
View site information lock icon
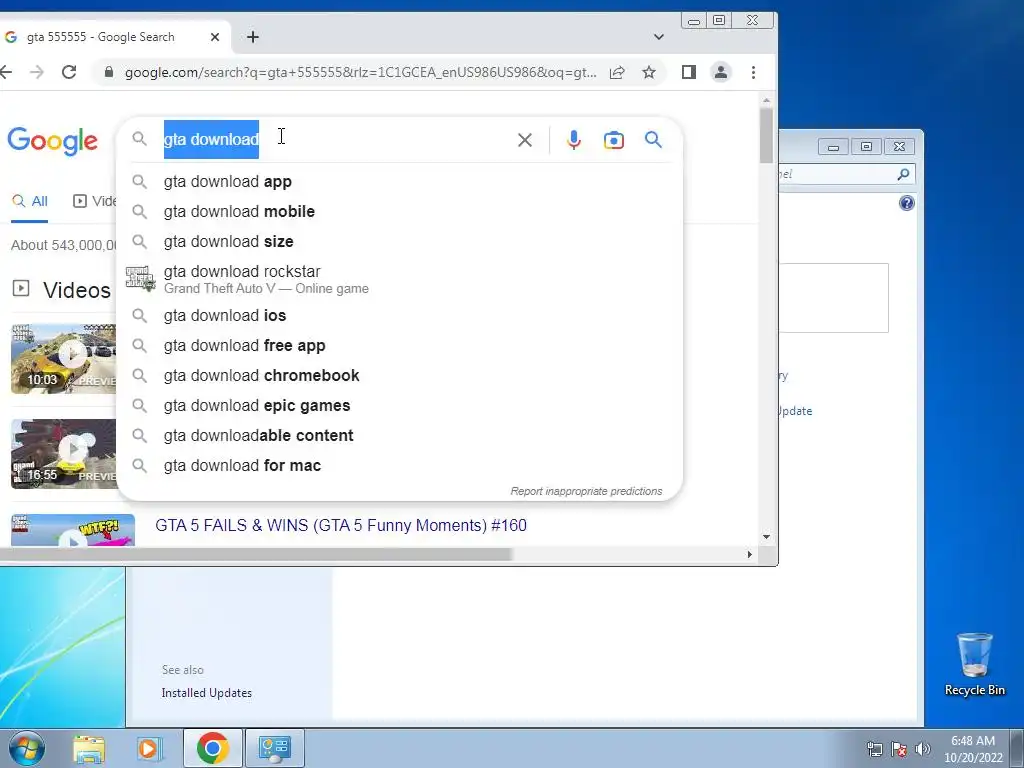(109, 72)
